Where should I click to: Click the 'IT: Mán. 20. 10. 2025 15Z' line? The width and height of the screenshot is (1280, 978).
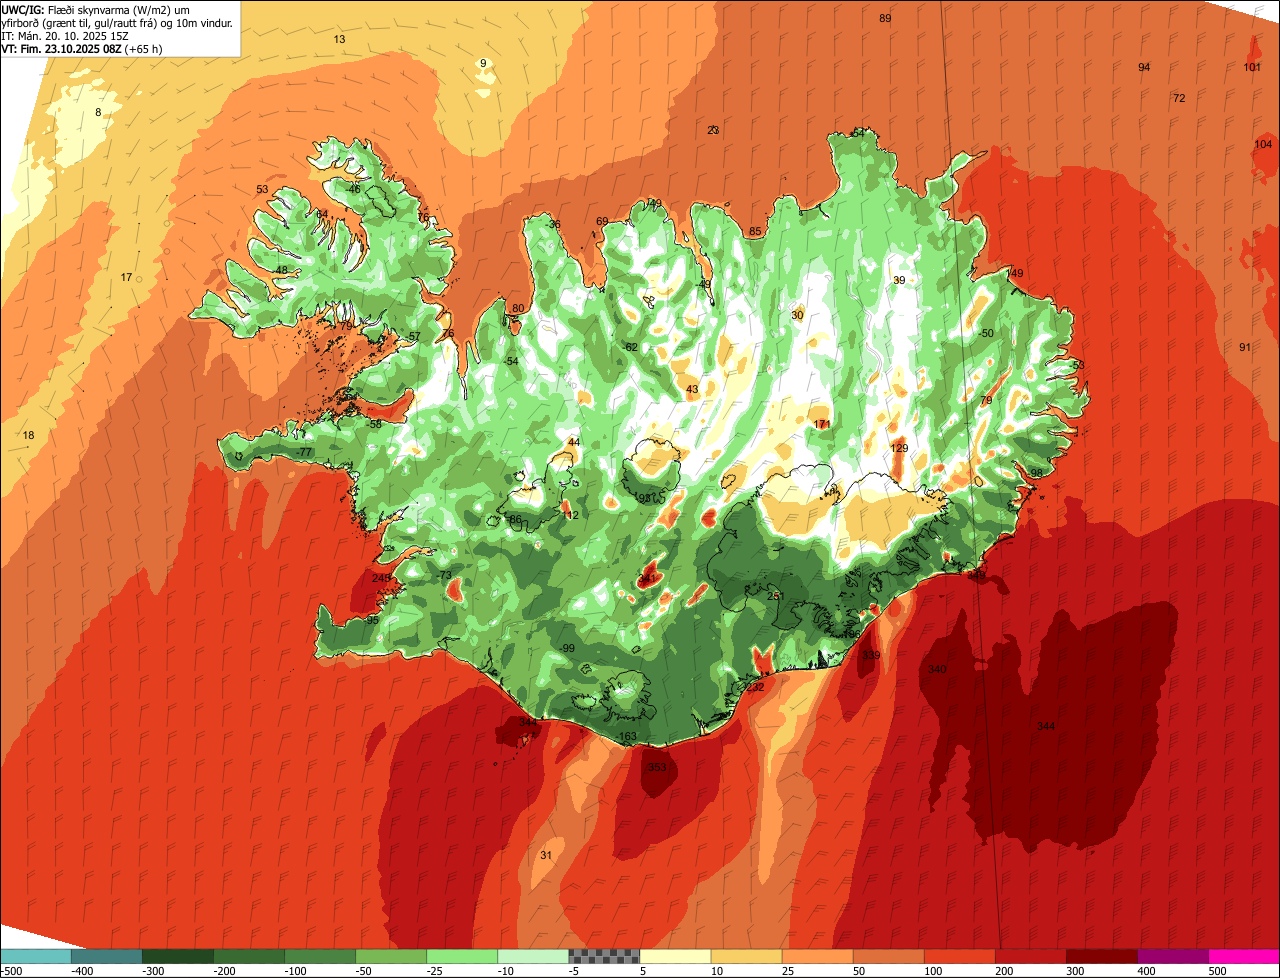(64, 35)
